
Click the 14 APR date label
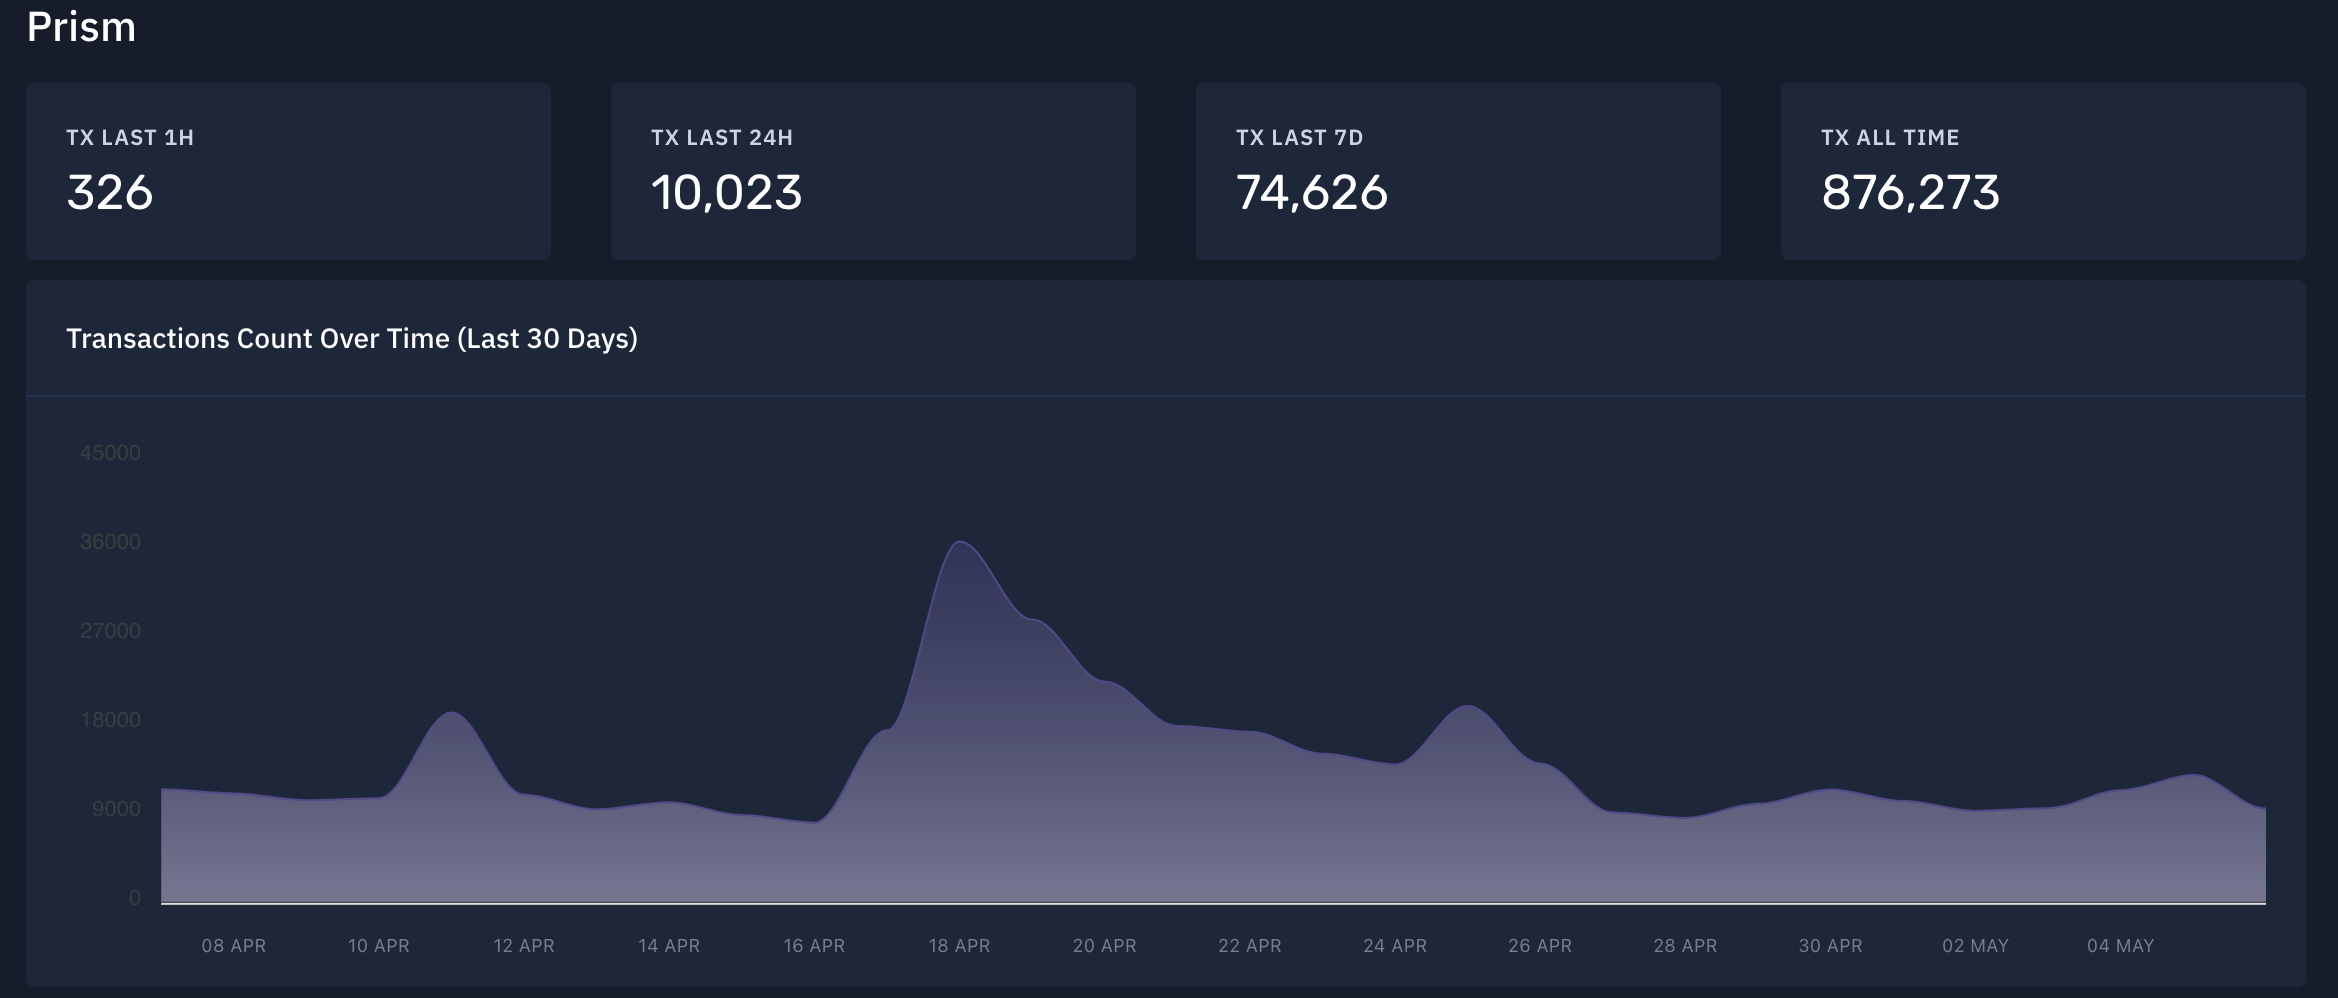tap(669, 946)
